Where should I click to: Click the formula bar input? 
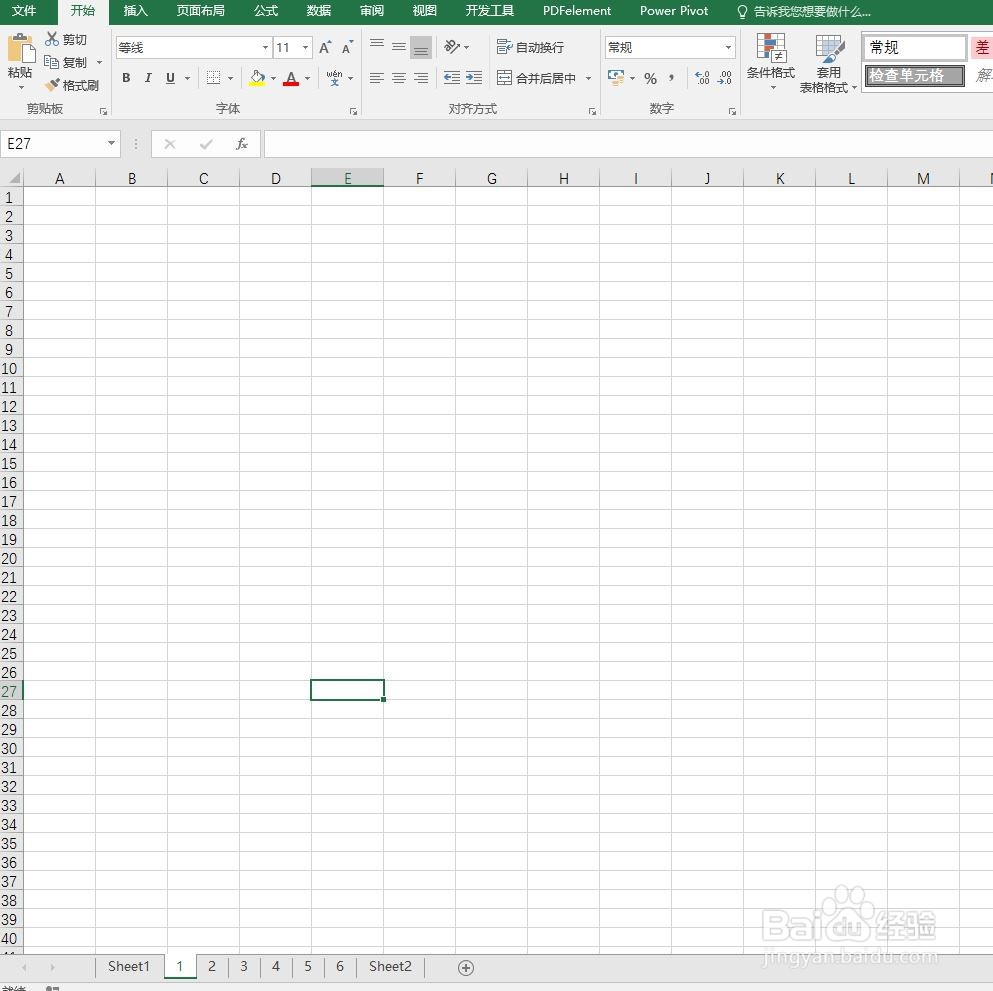[628, 144]
